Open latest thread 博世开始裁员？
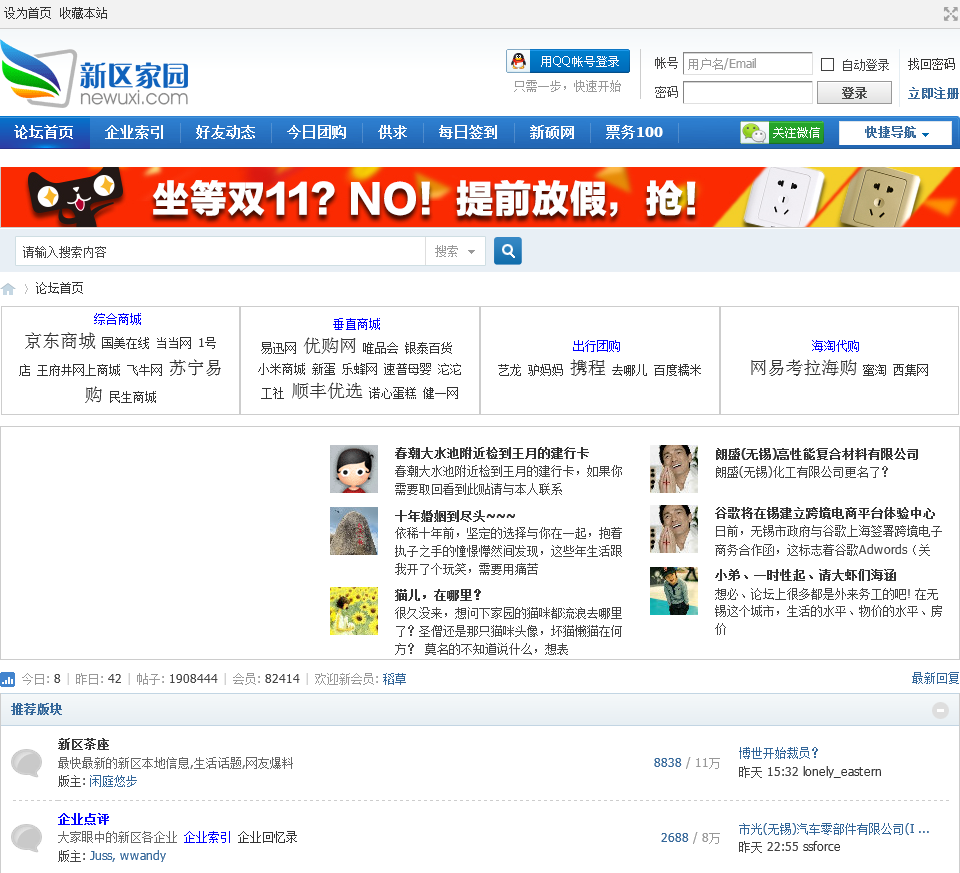This screenshot has width=960, height=873. 778,753
